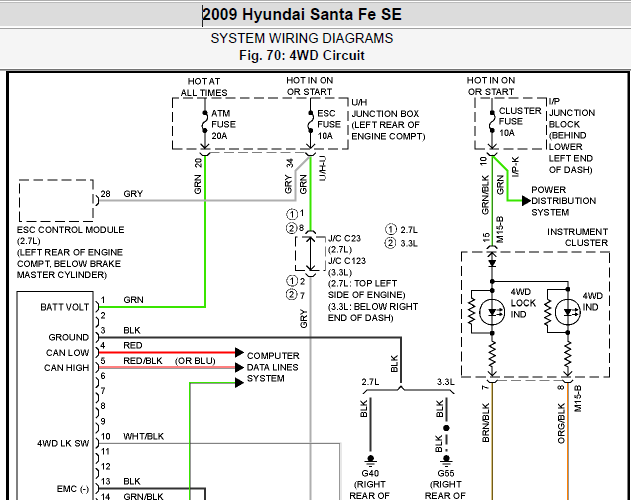631x500 pixels.
Task: Click the ESC fuse symbol
Action: [310, 122]
